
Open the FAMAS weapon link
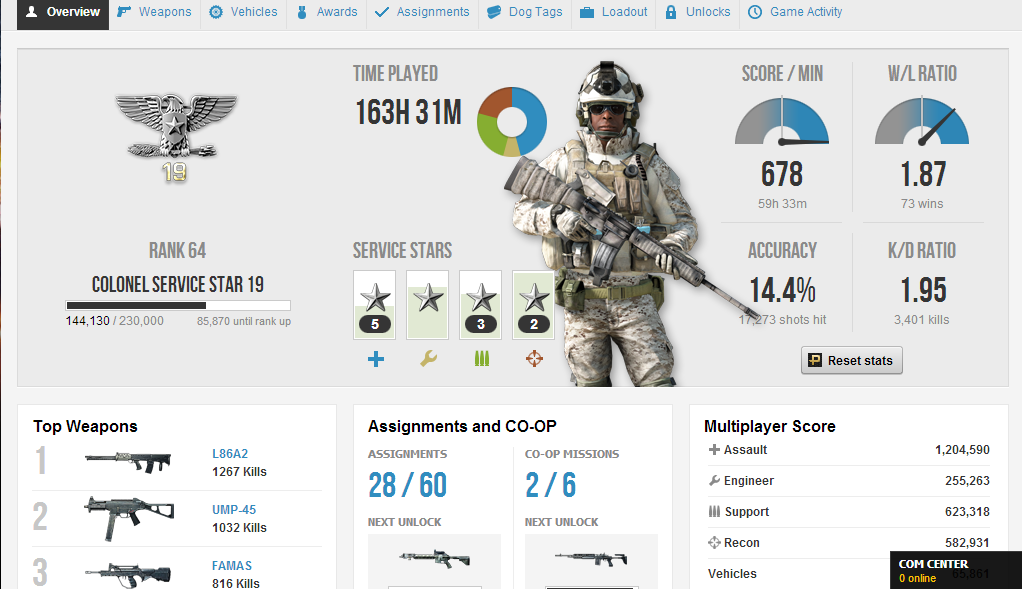pyautogui.click(x=231, y=566)
